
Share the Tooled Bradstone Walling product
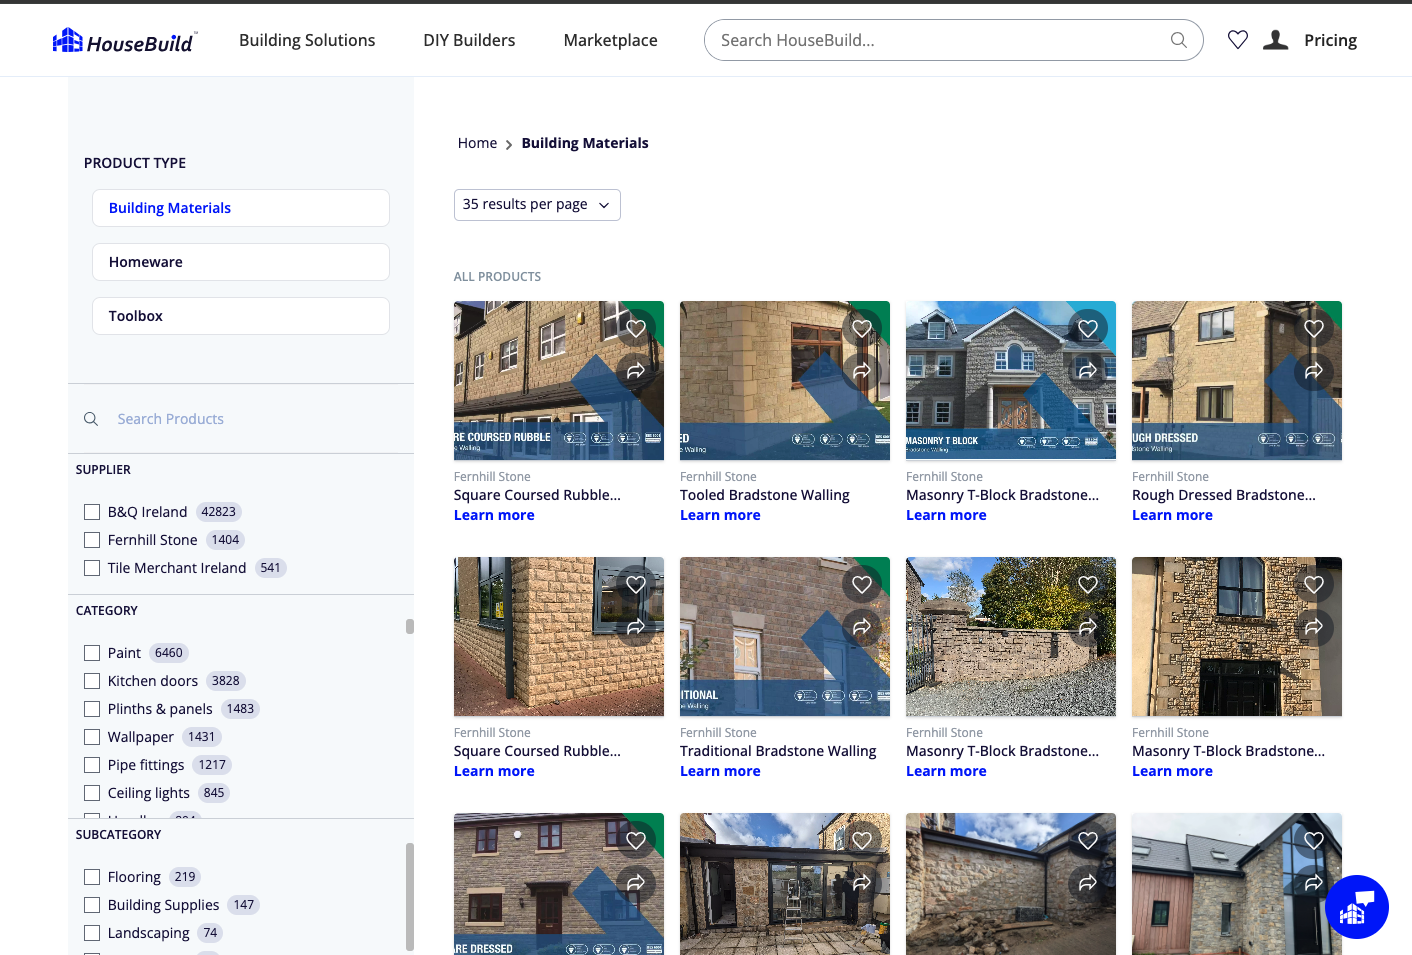point(862,371)
